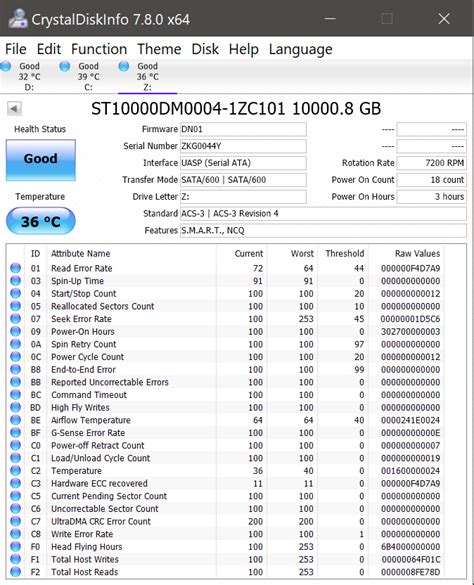This screenshot has width=474, height=585.
Task: Select the Z: disk tab
Action: click(147, 76)
